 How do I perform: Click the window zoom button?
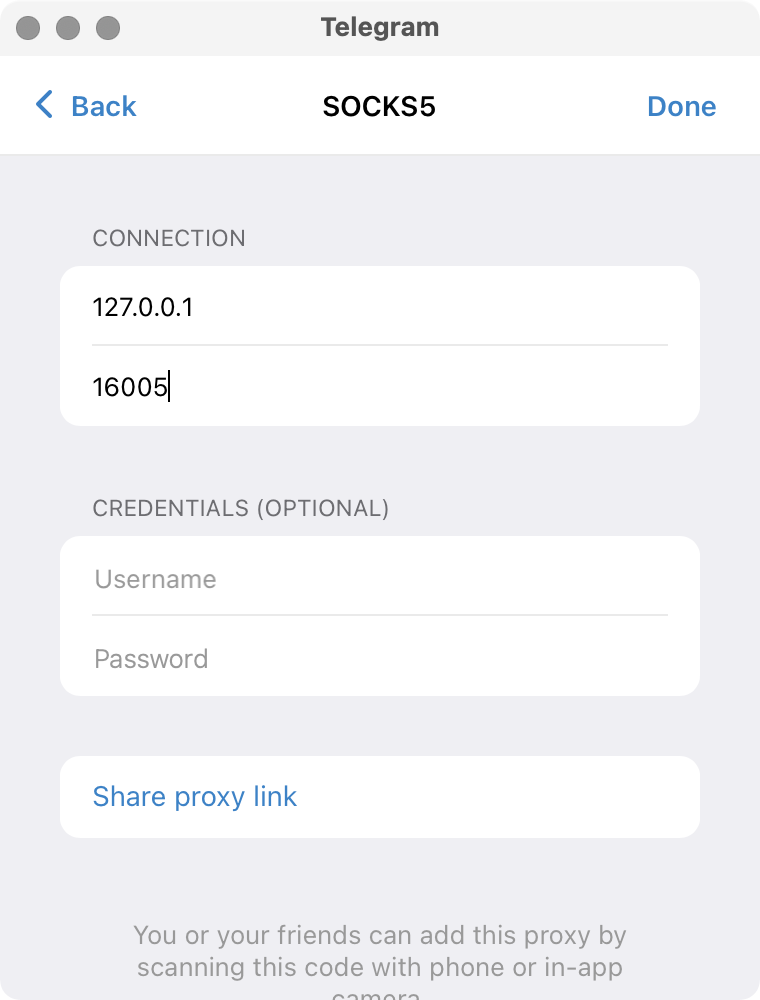[x=108, y=27]
